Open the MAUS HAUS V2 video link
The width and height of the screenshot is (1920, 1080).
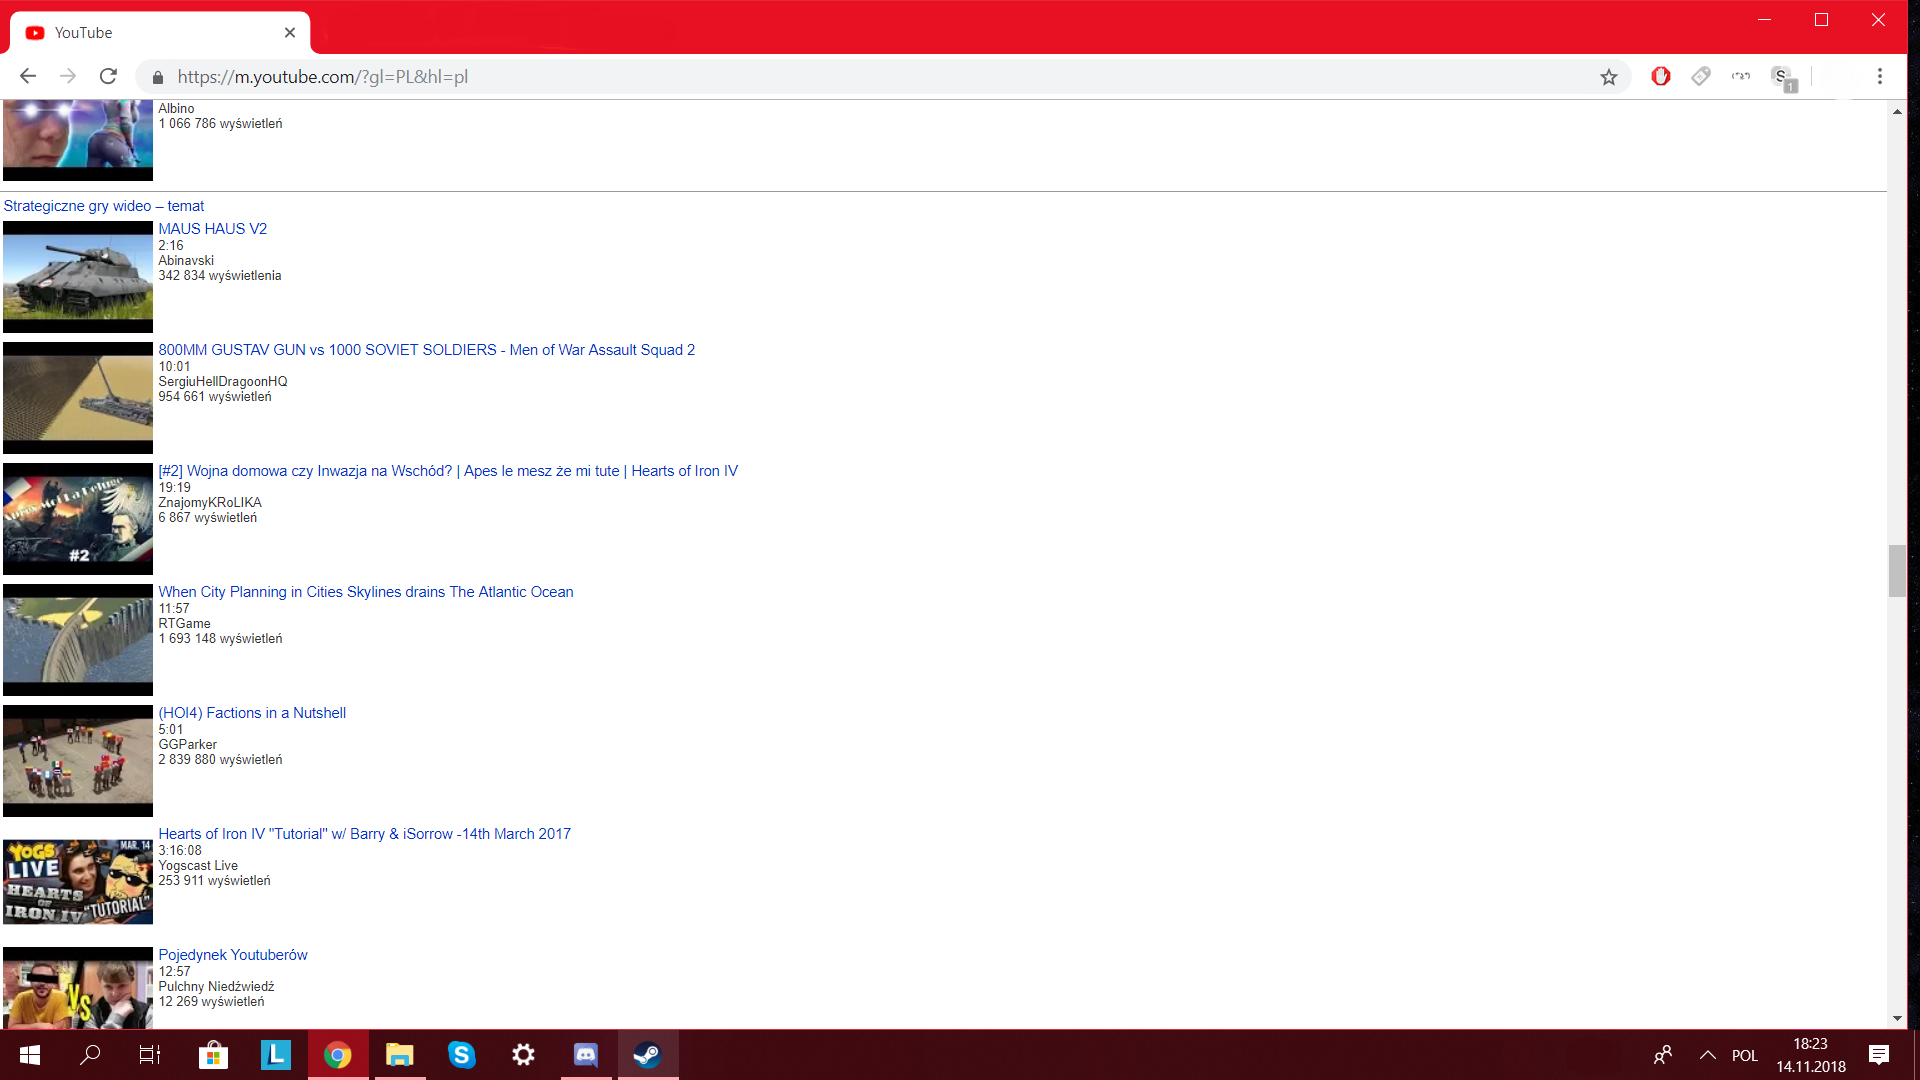(x=212, y=229)
